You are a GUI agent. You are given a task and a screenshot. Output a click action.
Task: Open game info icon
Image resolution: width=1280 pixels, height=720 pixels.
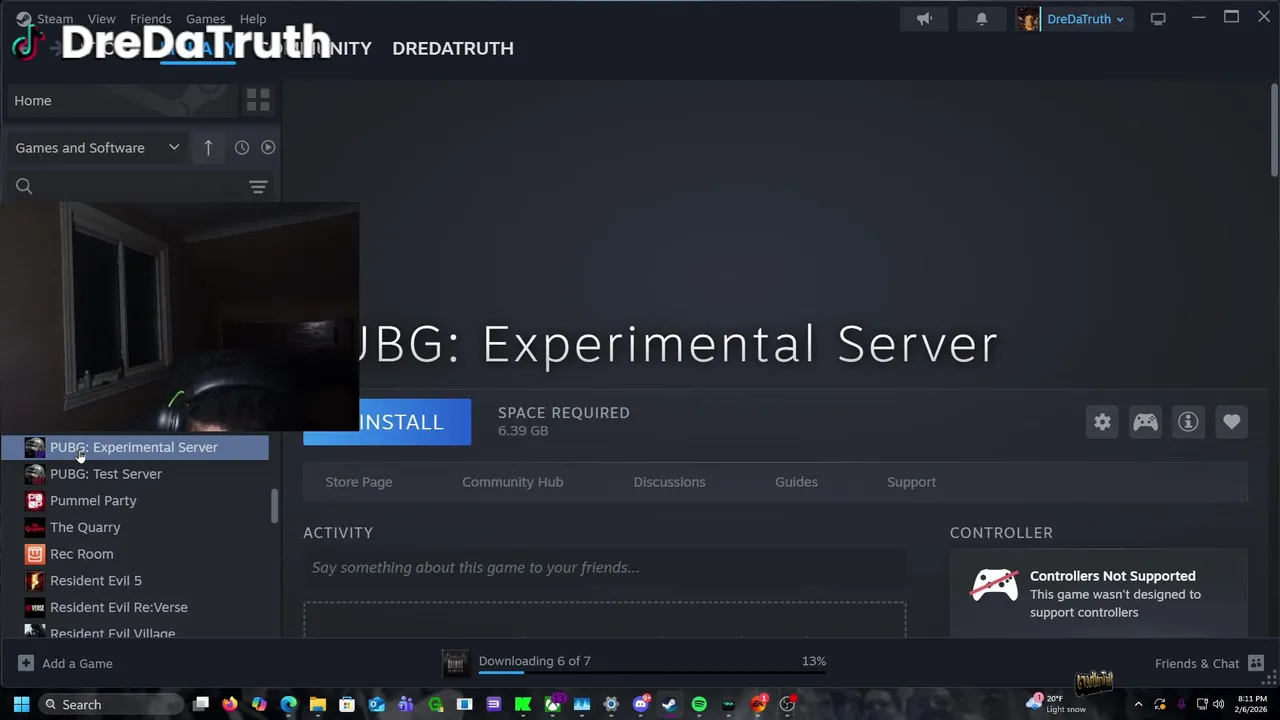pyautogui.click(x=1188, y=422)
